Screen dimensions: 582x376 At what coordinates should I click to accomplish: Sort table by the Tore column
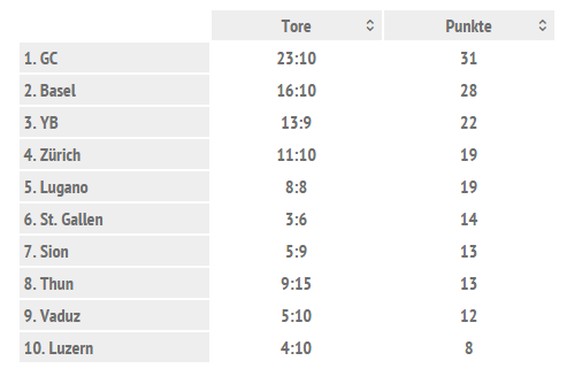tap(297, 25)
